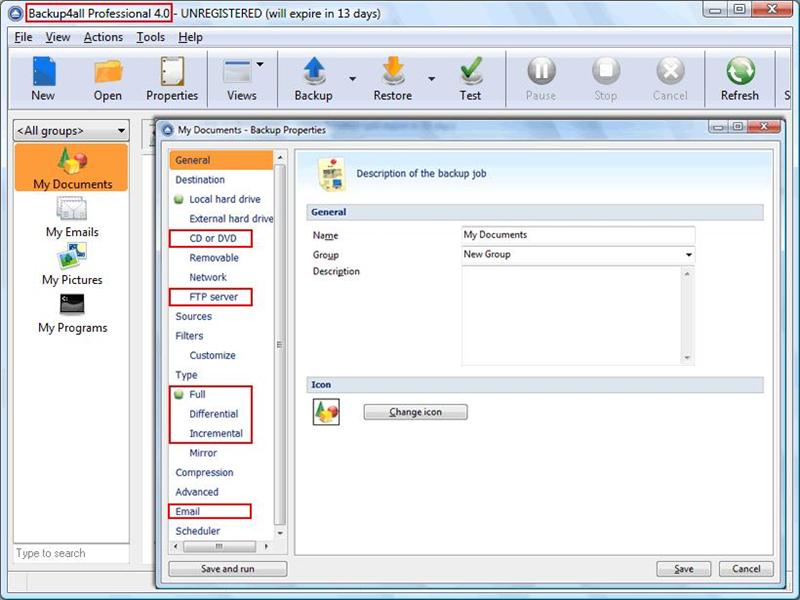This screenshot has height=600, width=800.
Task: Open the Scheduler page
Action: 197,531
